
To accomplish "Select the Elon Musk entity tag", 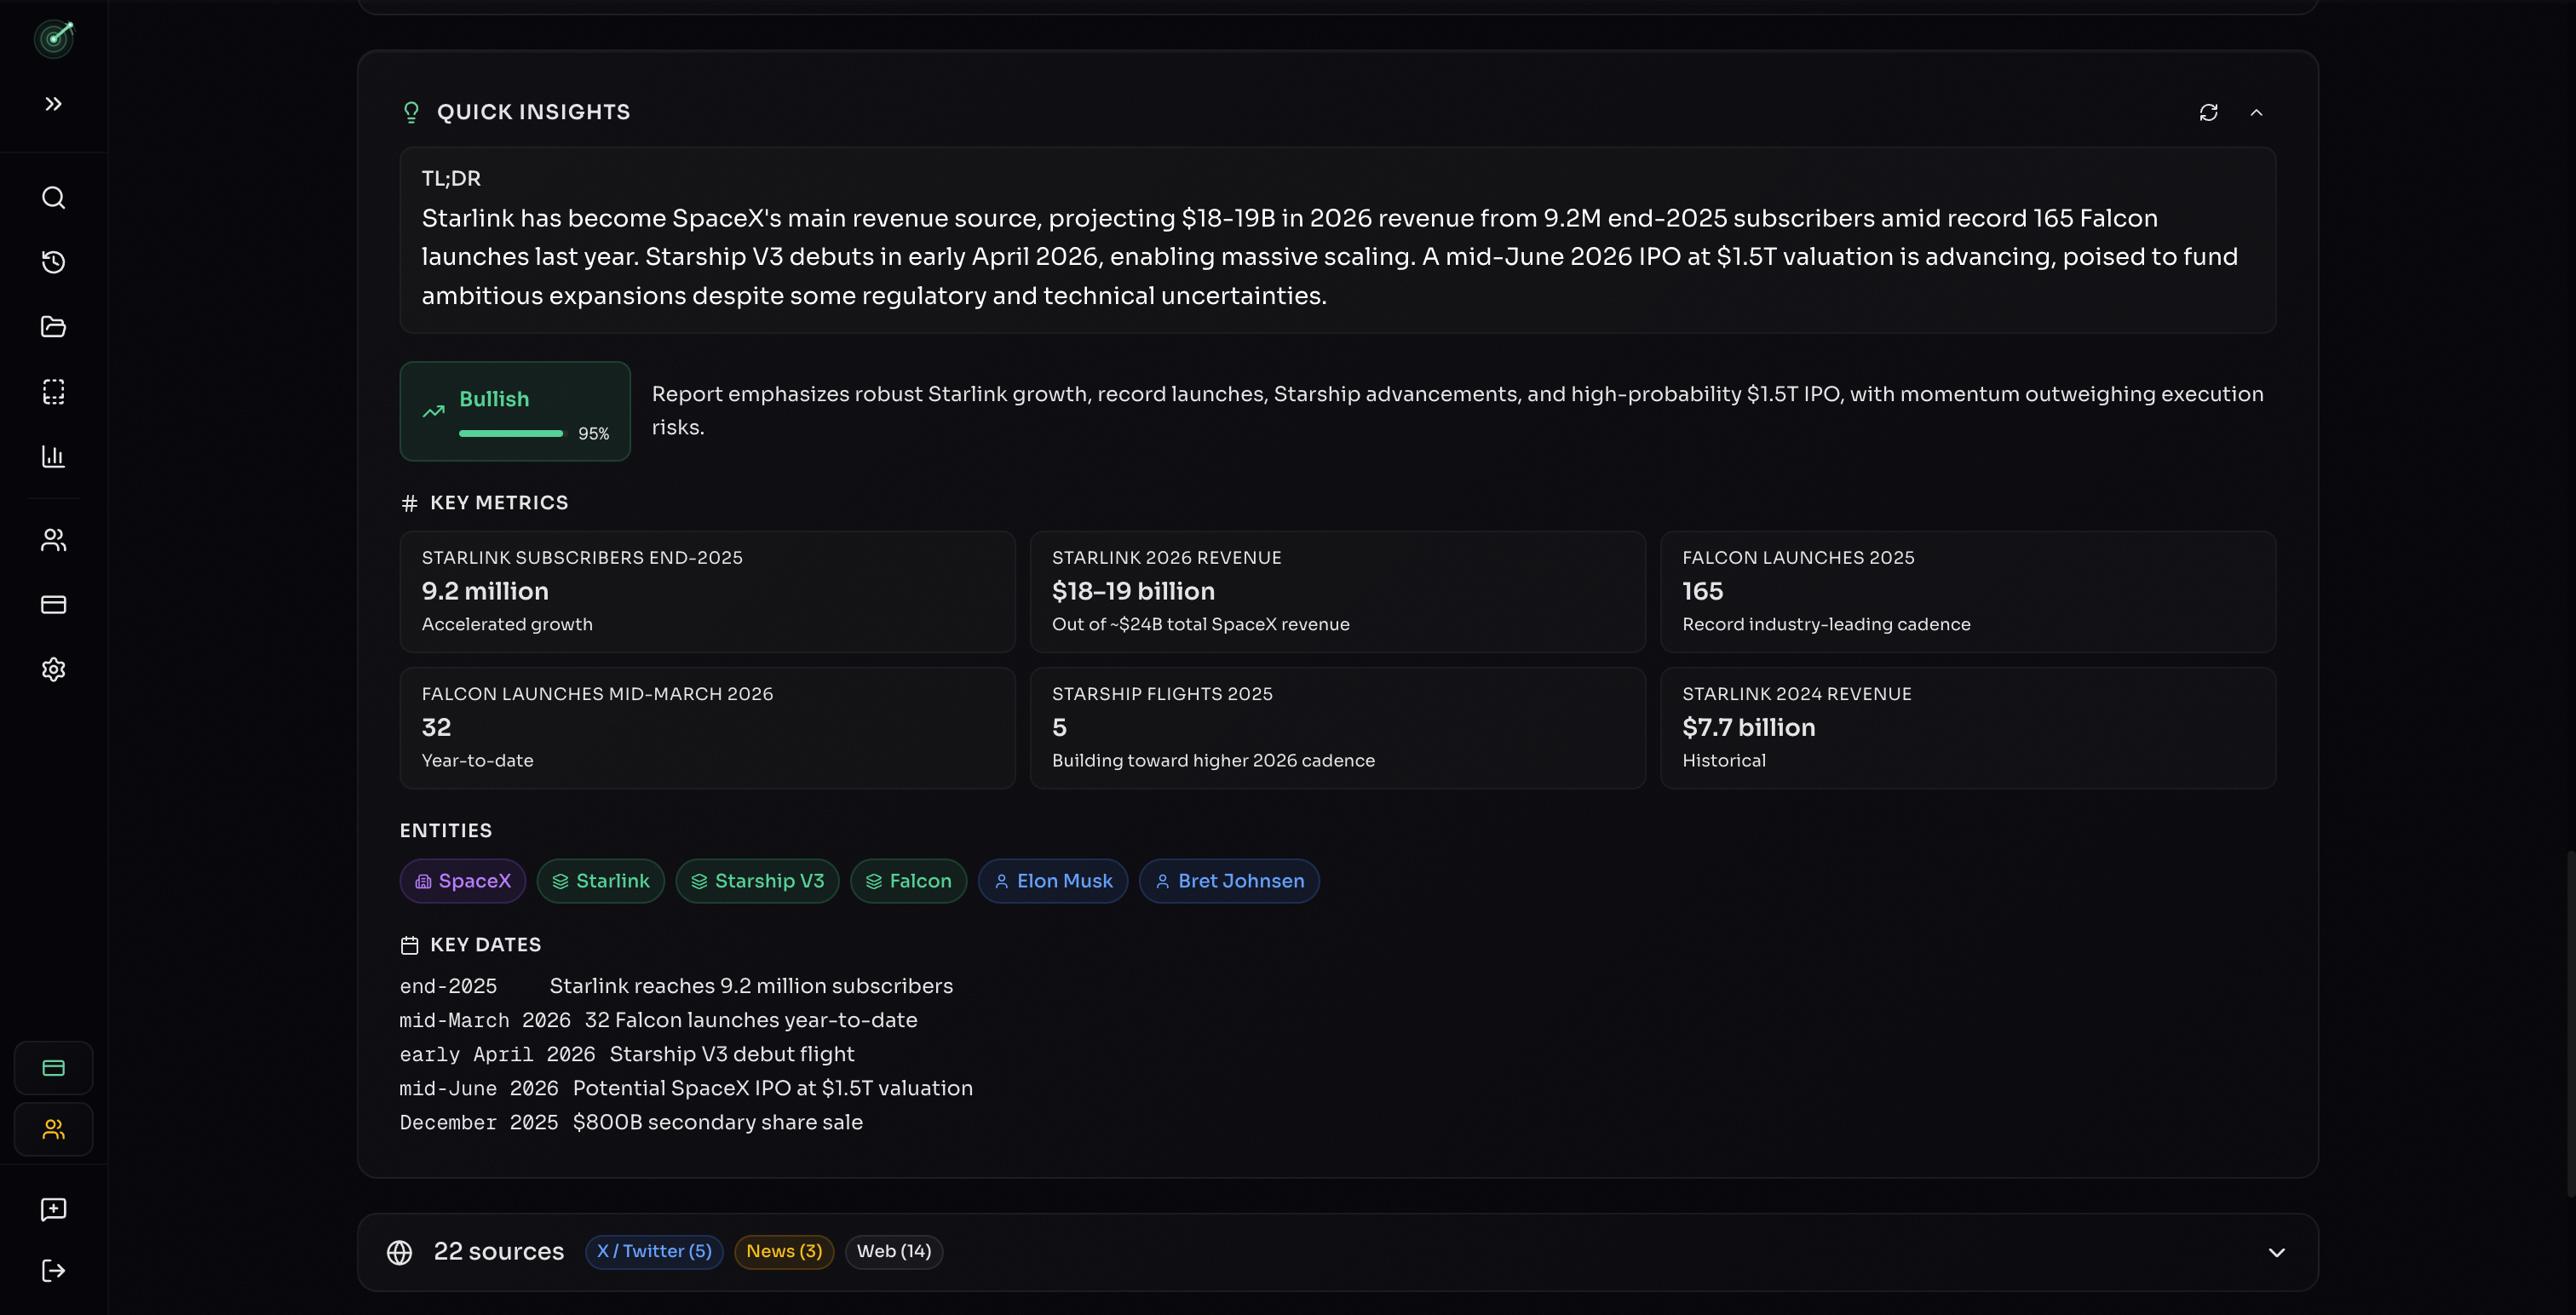I will tap(1053, 881).
